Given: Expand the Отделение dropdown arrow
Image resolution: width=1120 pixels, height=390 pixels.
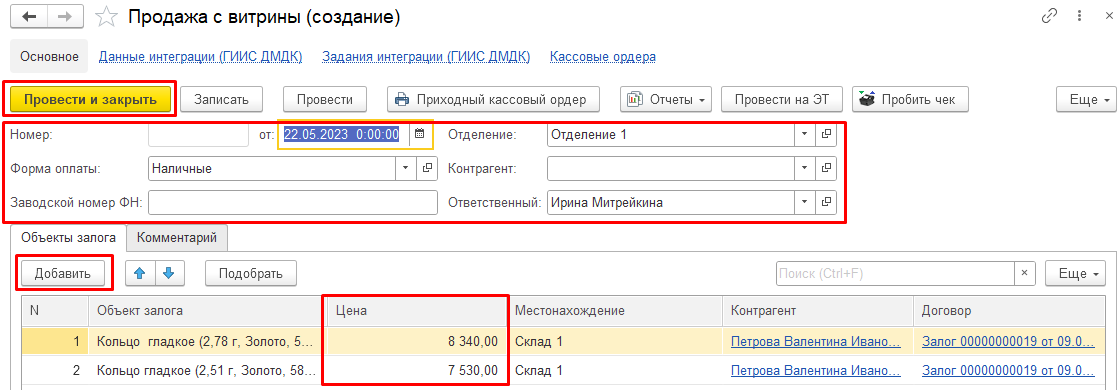Looking at the screenshot, I should (x=804, y=134).
